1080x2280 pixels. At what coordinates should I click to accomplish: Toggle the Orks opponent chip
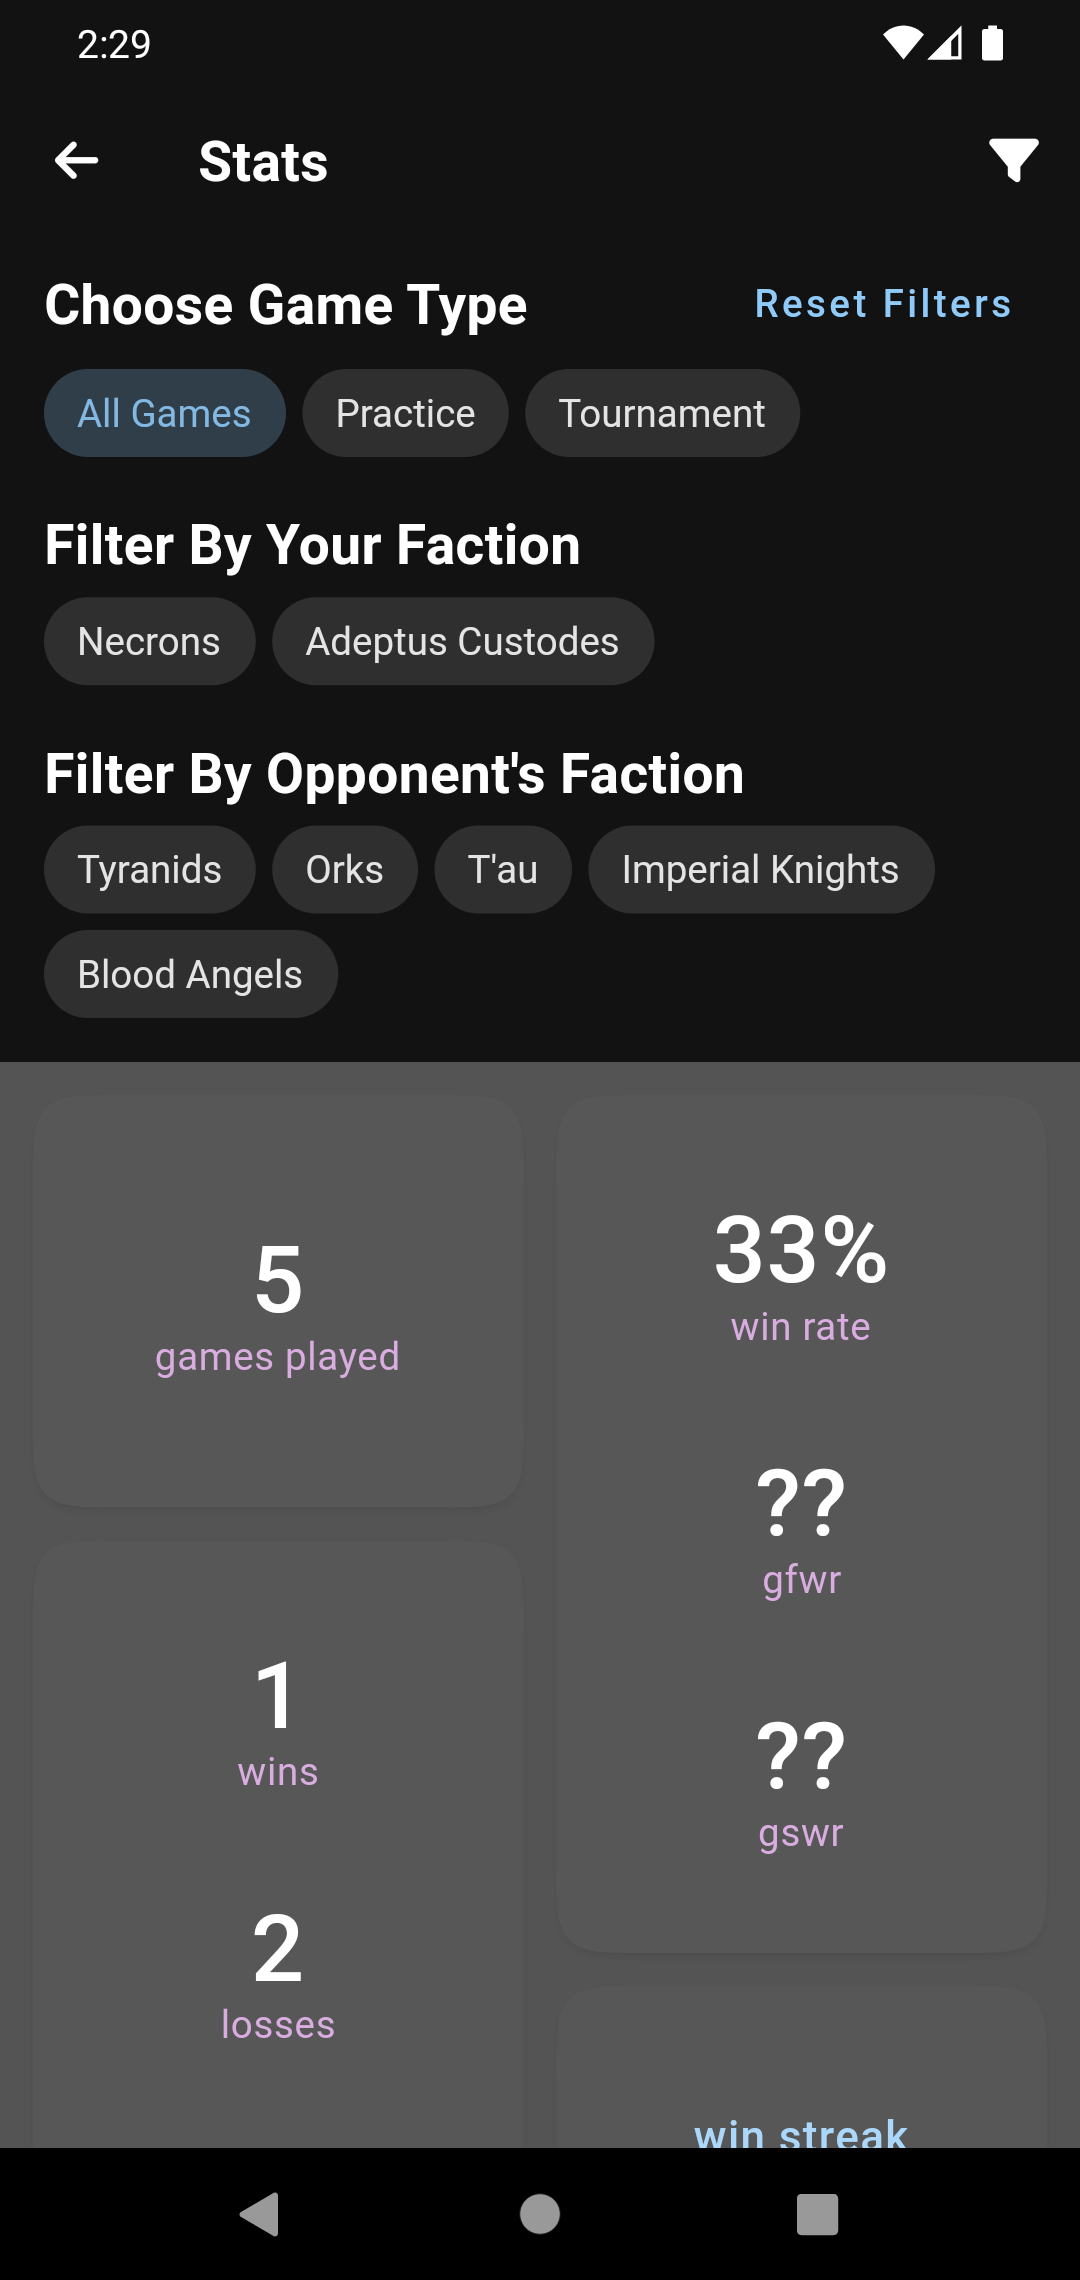(x=344, y=870)
